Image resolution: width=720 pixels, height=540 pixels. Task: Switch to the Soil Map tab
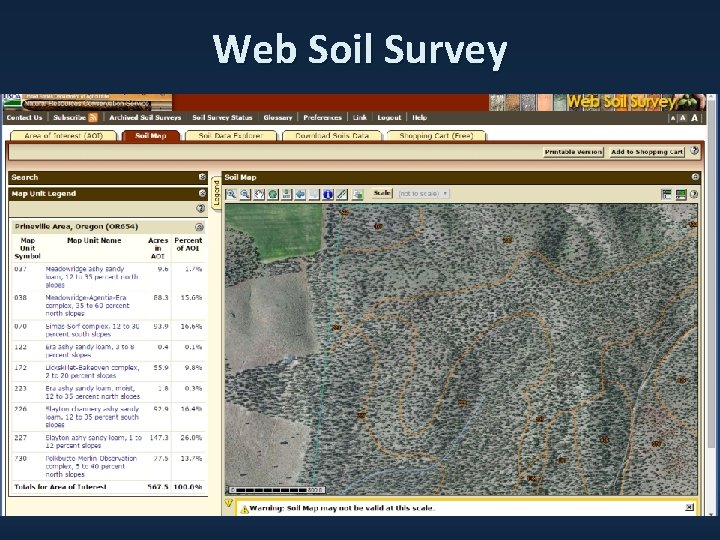151,136
